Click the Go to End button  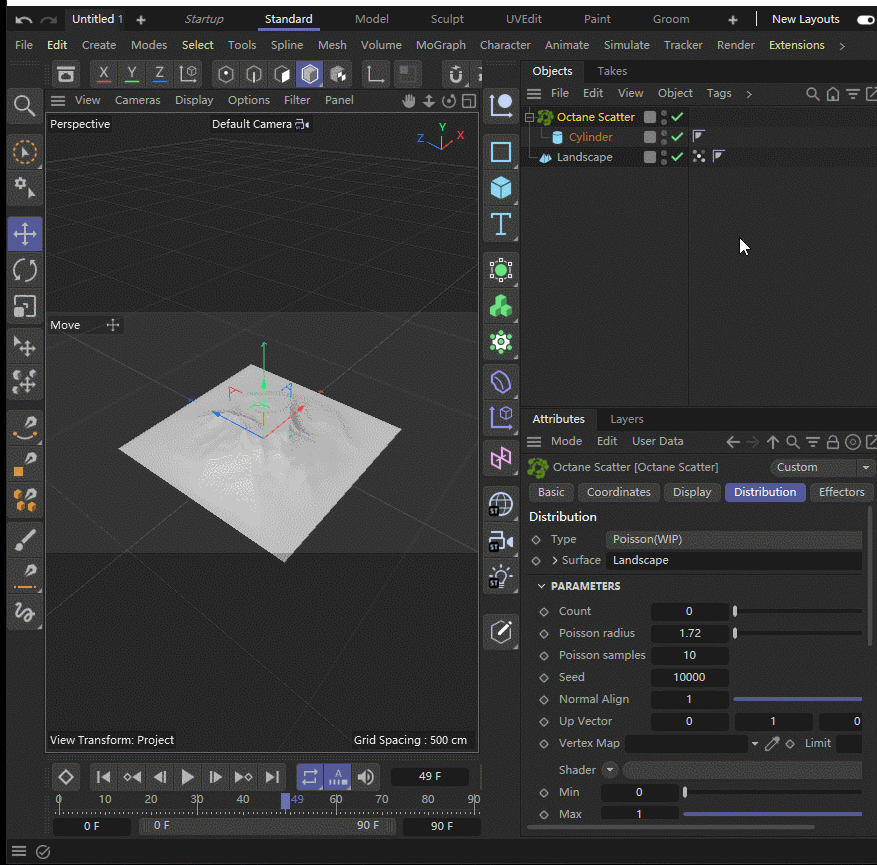[x=272, y=777]
